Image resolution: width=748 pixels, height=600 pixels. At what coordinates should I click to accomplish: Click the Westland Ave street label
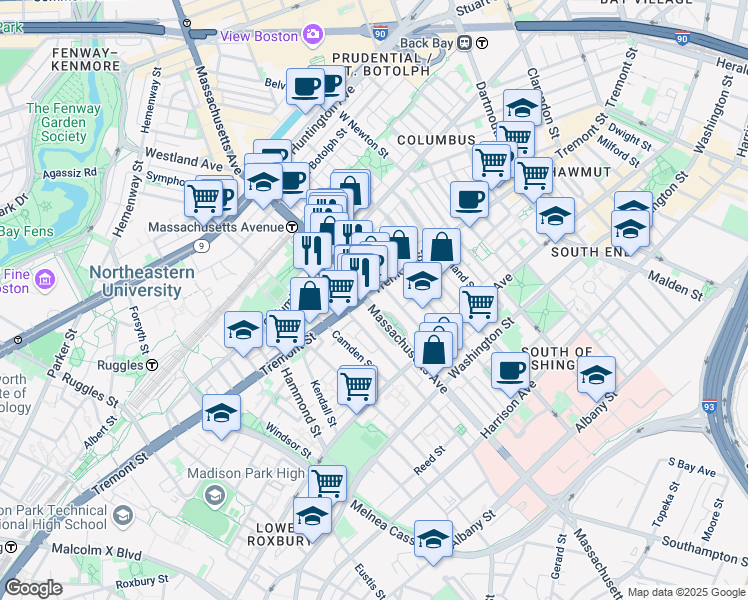[x=184, y=159]
